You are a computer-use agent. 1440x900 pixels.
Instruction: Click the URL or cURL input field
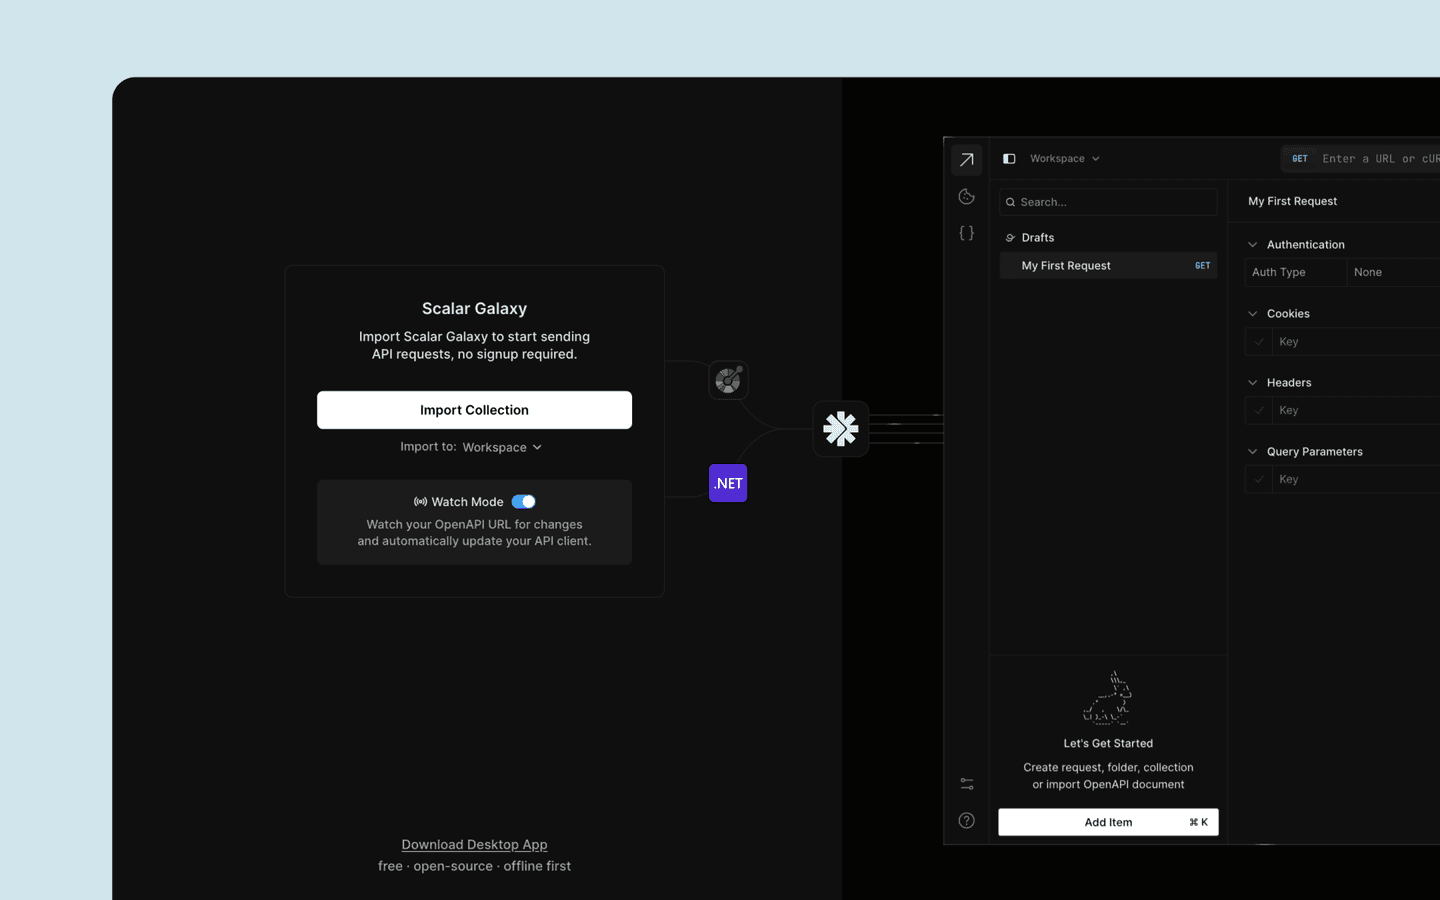pos(1380,159)
